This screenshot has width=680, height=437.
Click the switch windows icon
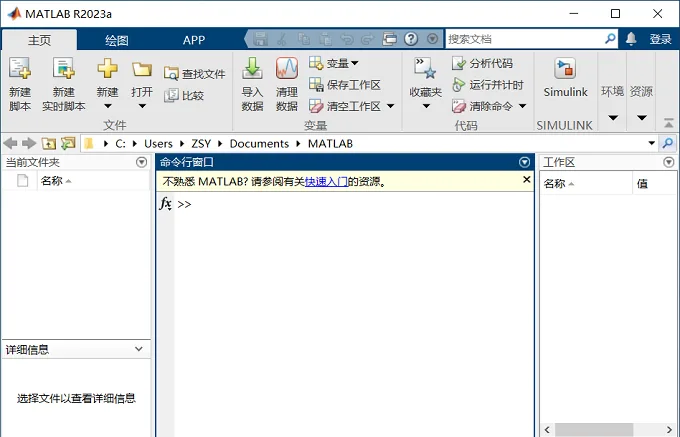[x=389, y=39]
